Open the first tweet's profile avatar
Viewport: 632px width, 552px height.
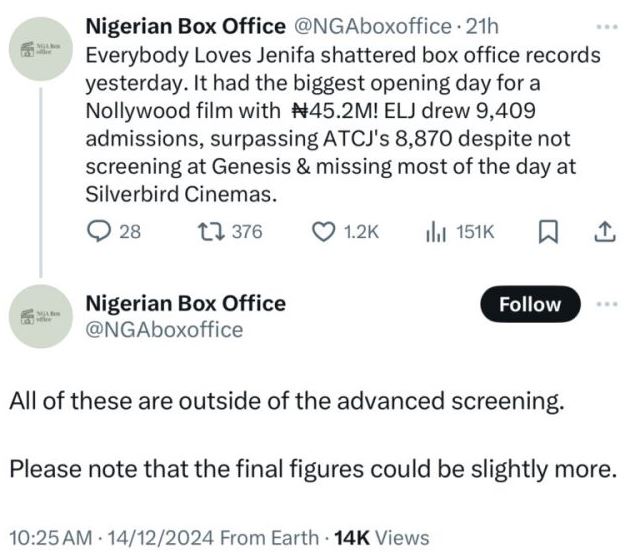[x=40, y=48]
